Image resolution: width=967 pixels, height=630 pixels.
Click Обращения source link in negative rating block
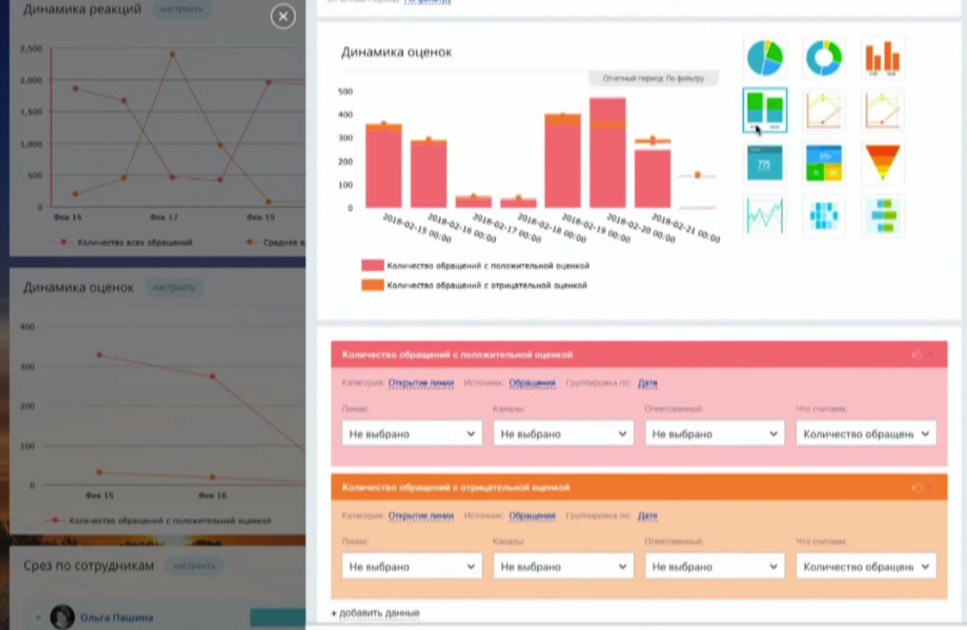click(532, 515)
